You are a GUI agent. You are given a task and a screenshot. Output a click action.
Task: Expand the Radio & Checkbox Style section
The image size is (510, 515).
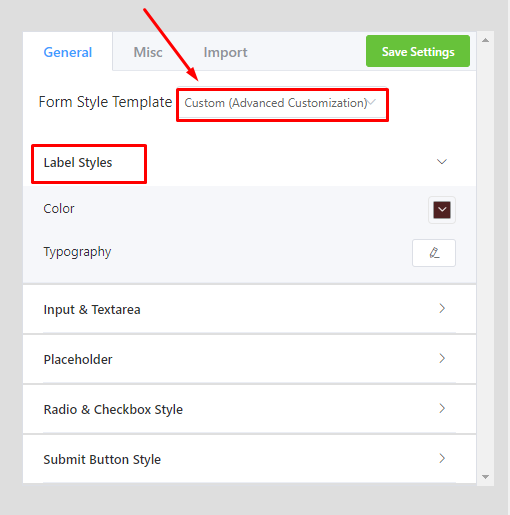click(249, 409)
